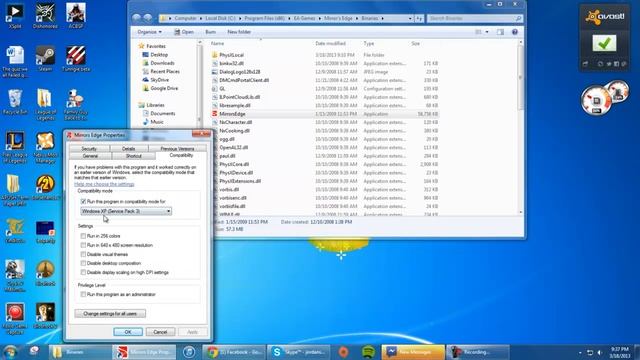Viewport: 640px width, 360px height.
Task: Select the Borderlands 2 desktop icon
Action: click(x=45, y=187)
